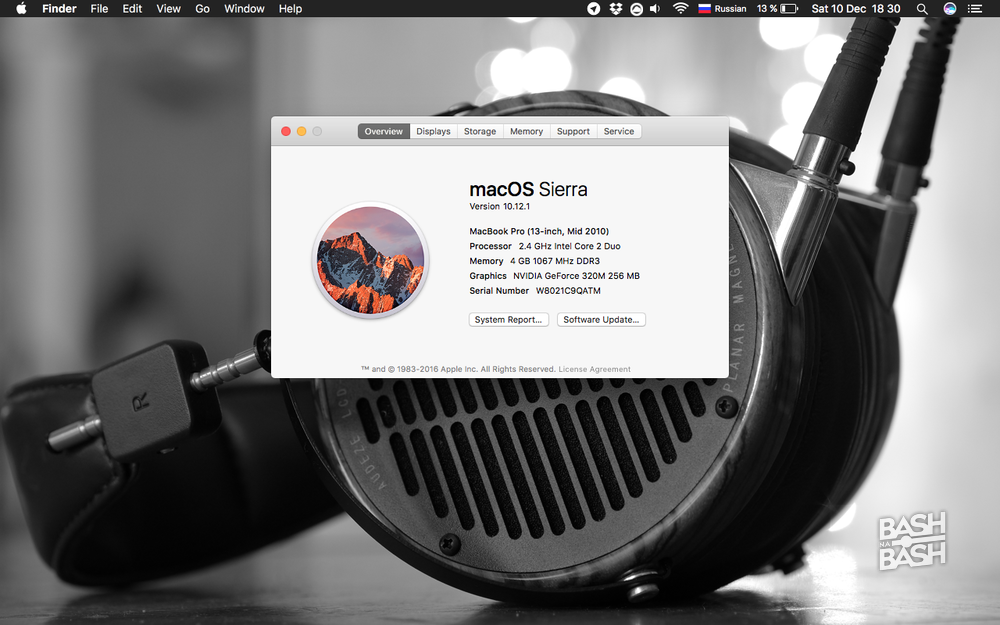Minimize the About This Mac window
The image size is (1000, 625).
(x=302, y=131)
